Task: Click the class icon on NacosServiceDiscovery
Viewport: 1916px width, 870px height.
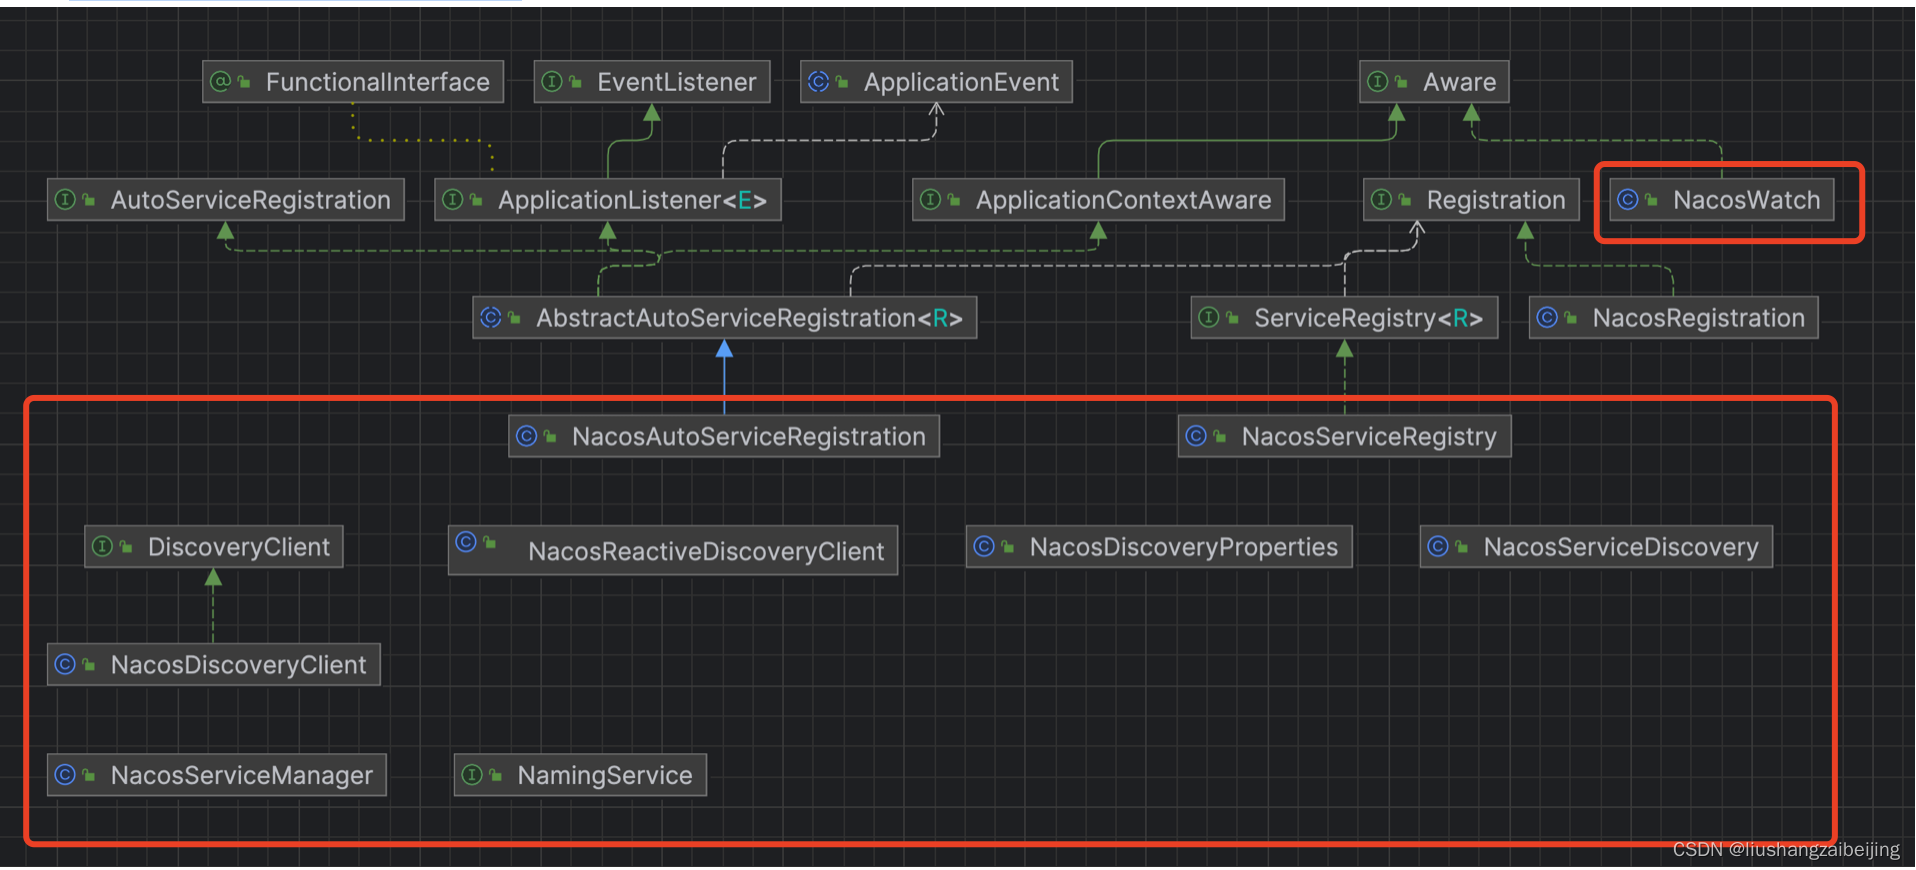Action: click(1438, 546)
